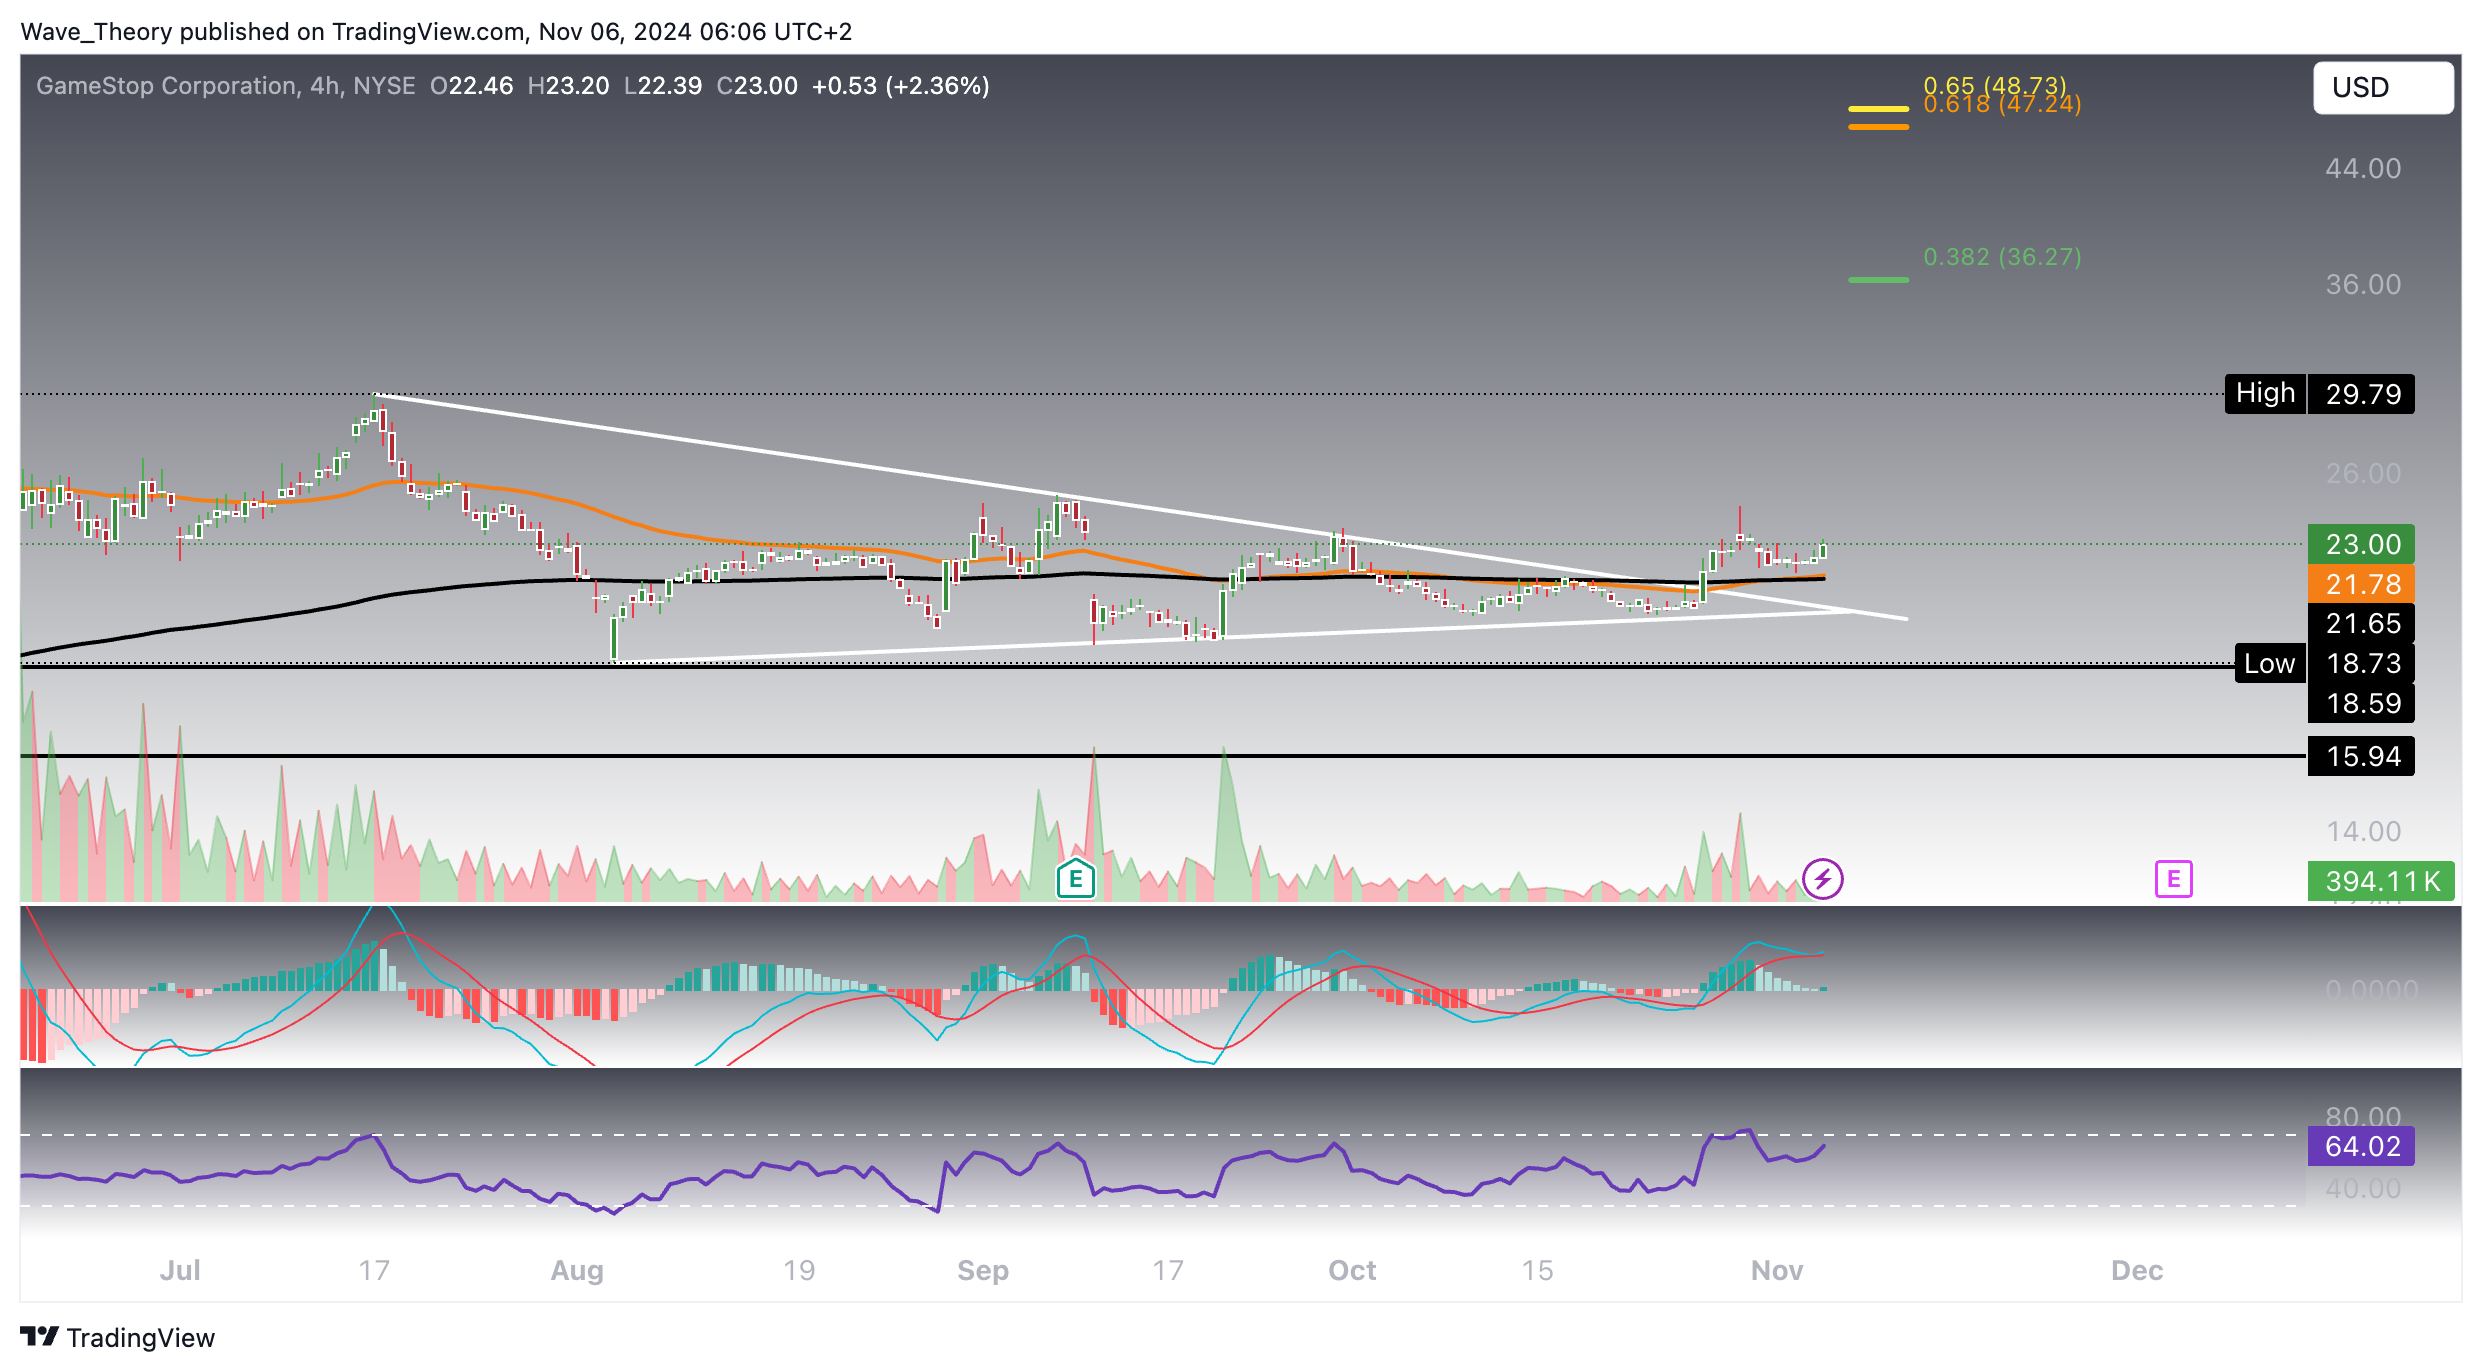Click the low value L22.39 in the legend
The width and height of the screenshot is (2482, 1372).
point(662,86)
